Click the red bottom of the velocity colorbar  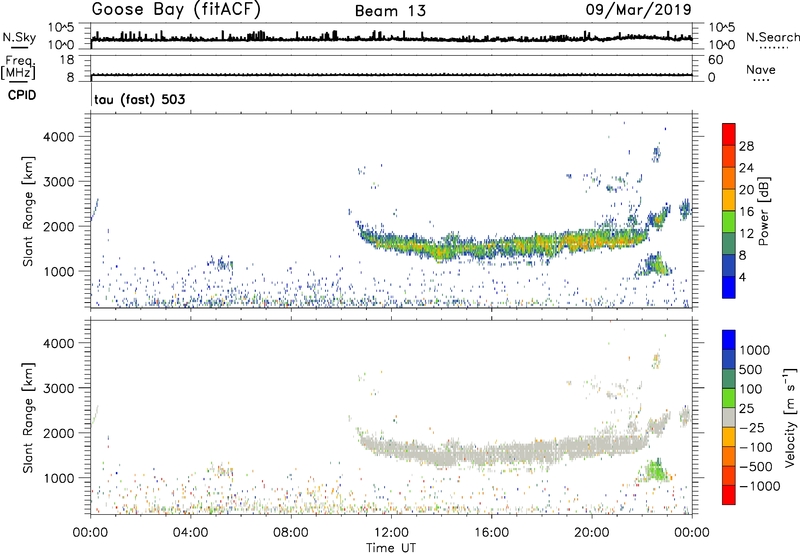729,495
